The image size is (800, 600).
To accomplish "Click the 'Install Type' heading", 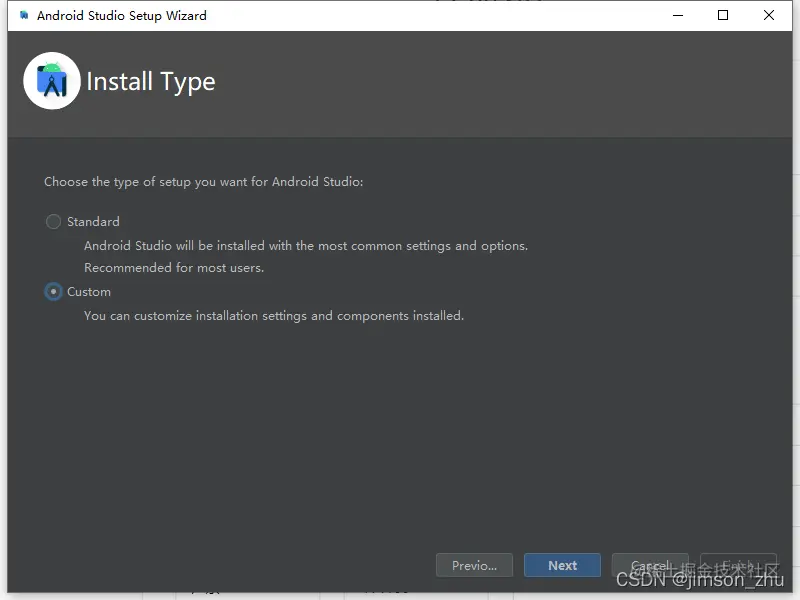I will tap(151, 82).
